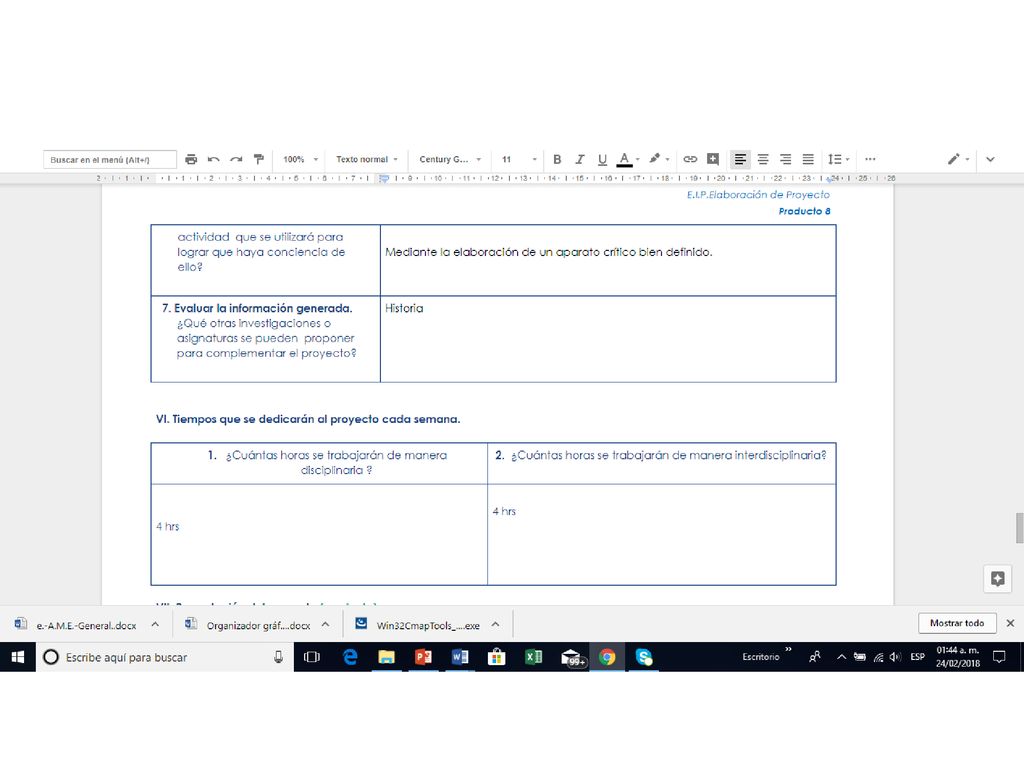Open the network Wi-Fi icon

point(879,657)
